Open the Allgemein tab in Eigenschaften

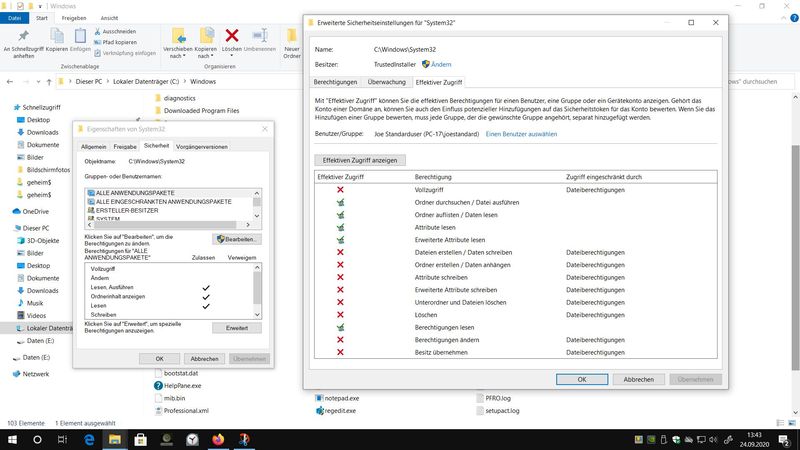[93, 146]
